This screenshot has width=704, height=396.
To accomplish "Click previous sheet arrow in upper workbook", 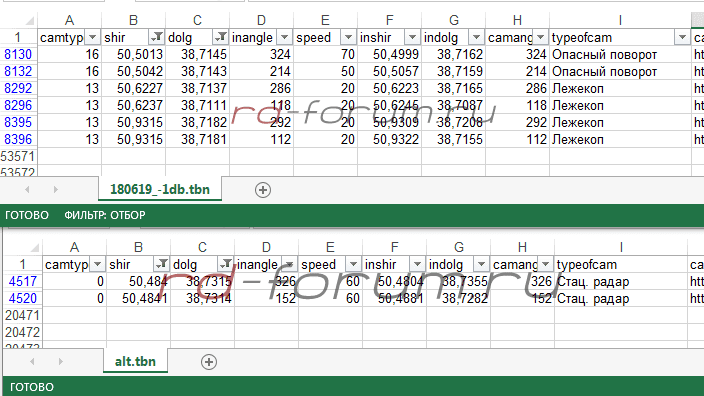I will (x=27, y=189).
